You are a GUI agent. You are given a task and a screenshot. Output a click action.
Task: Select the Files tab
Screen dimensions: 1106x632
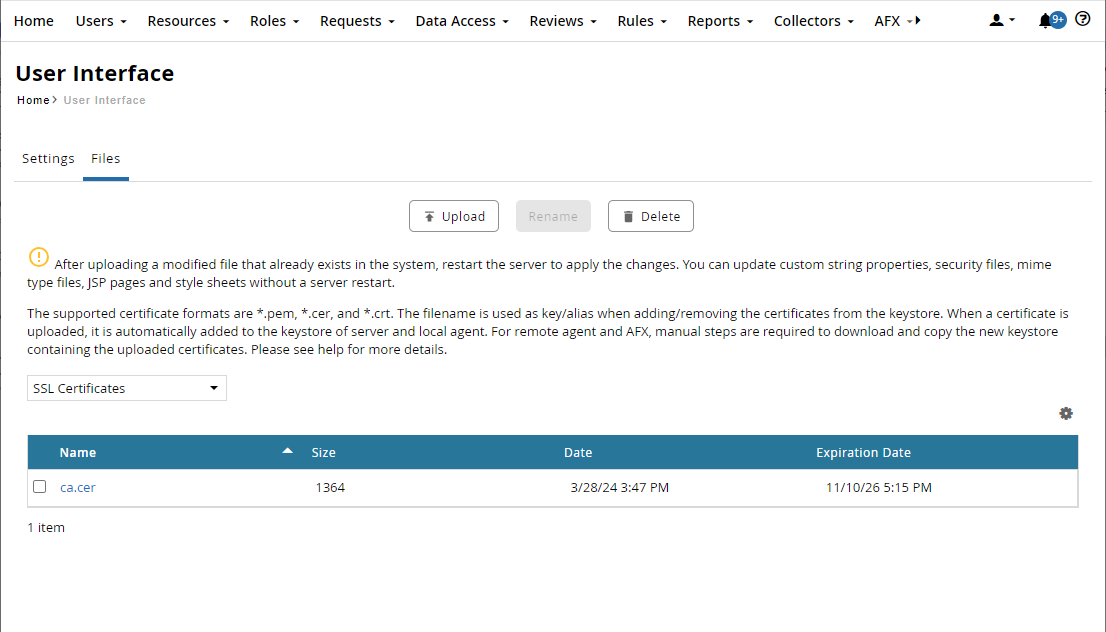pyautogui.click(x=105, y=158)
